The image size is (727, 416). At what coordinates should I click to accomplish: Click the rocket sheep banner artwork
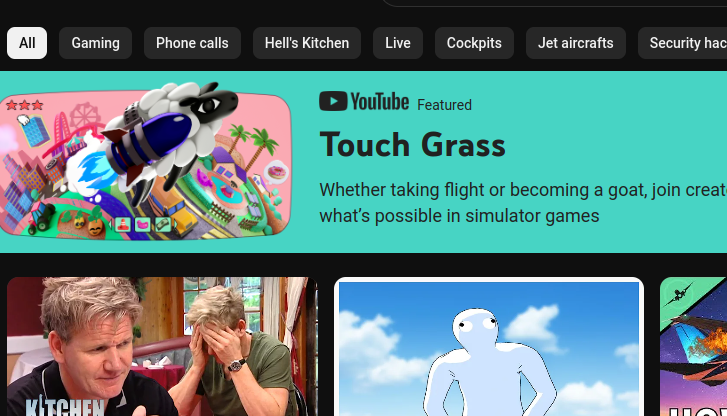(x=145, y=161)
